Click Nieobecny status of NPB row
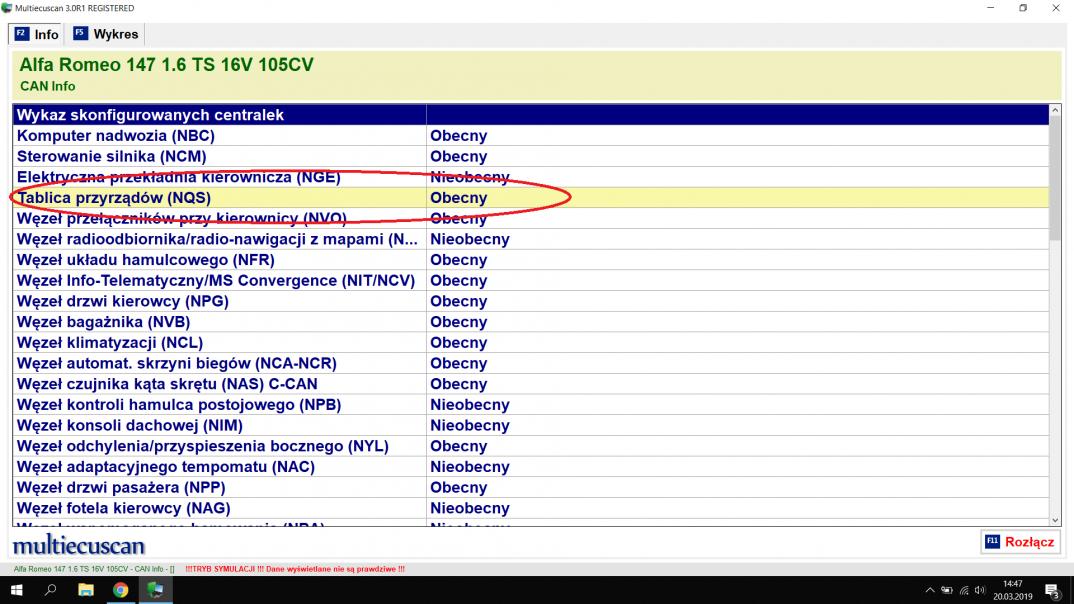The width and height of the screenshot is (1074, 604). tap(470, 405)
